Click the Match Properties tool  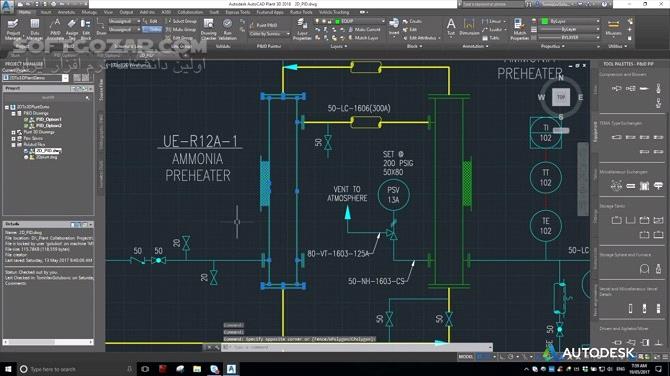520,29
